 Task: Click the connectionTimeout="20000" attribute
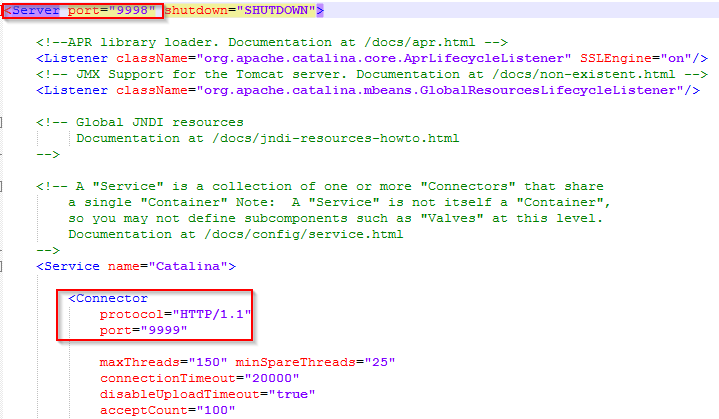point(199,379)
